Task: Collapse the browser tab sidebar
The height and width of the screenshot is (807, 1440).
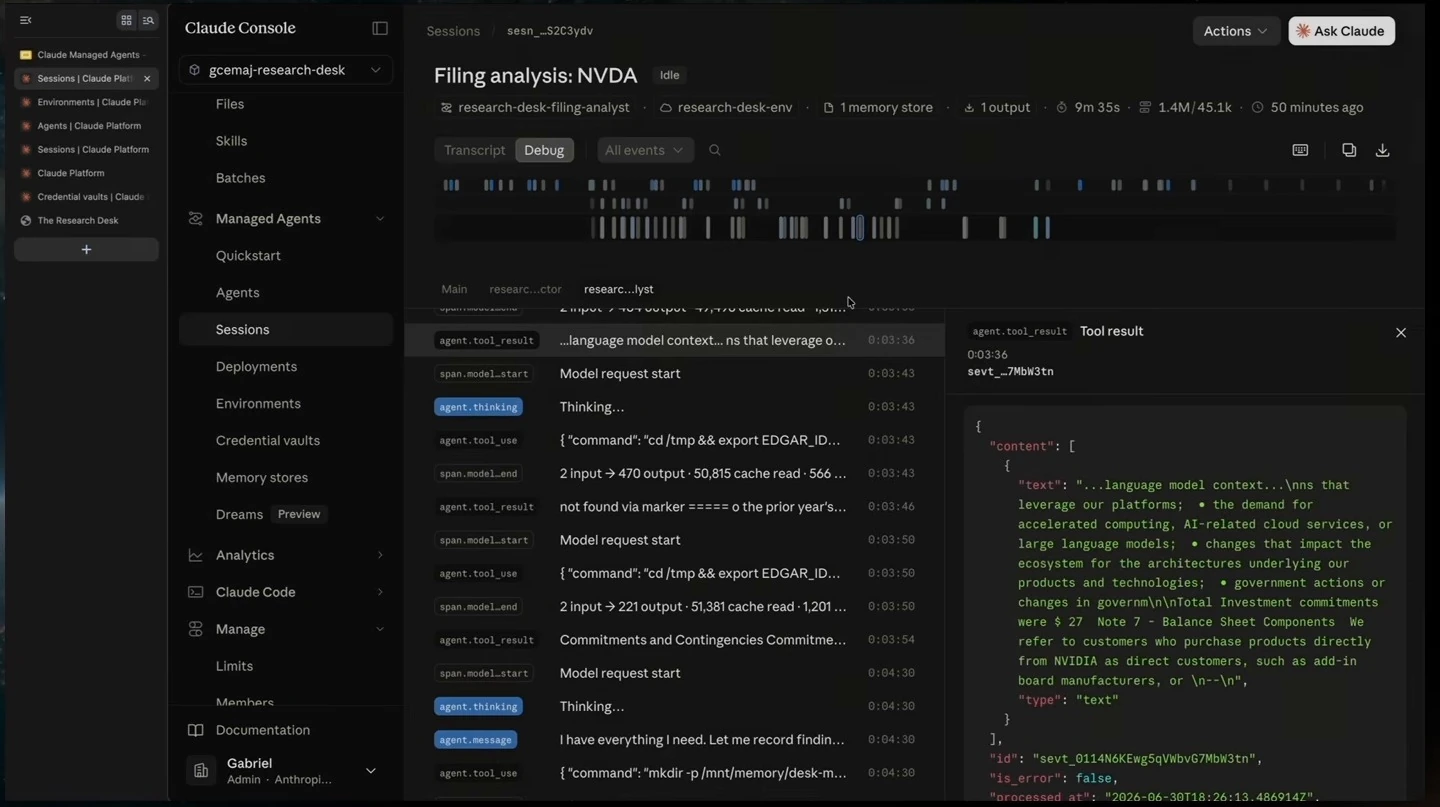Action: click(x=26, y=20)
